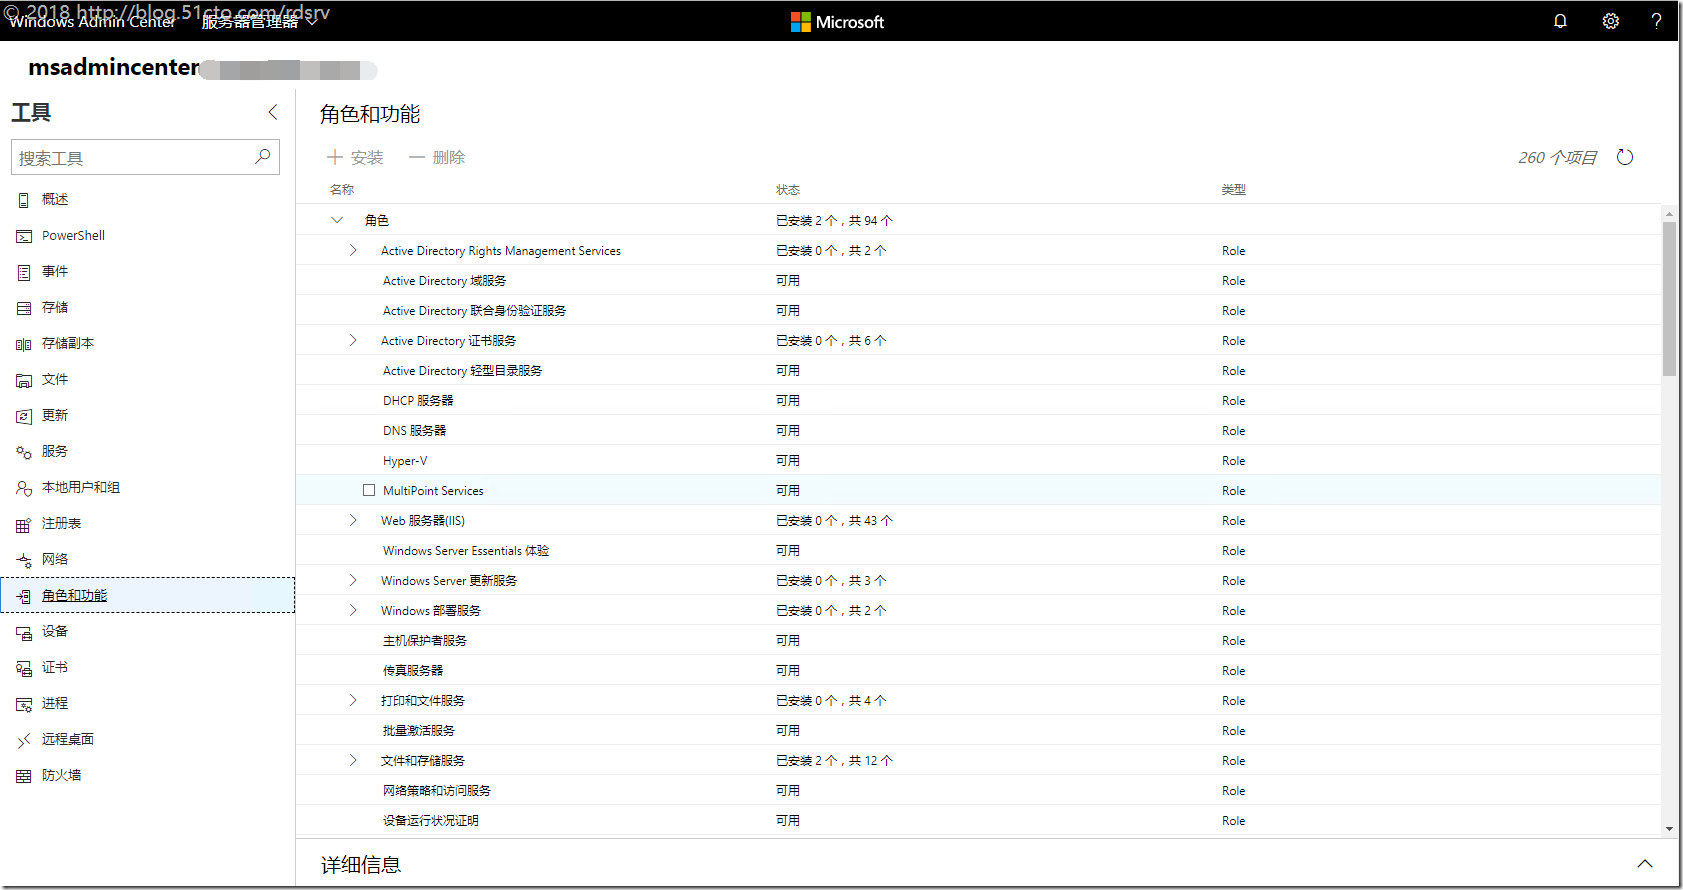Image resolution: width=1683 pixels, height=890 pixels.
Task: Select 网络策略和访问服务 row
Action: pos(978,790)
